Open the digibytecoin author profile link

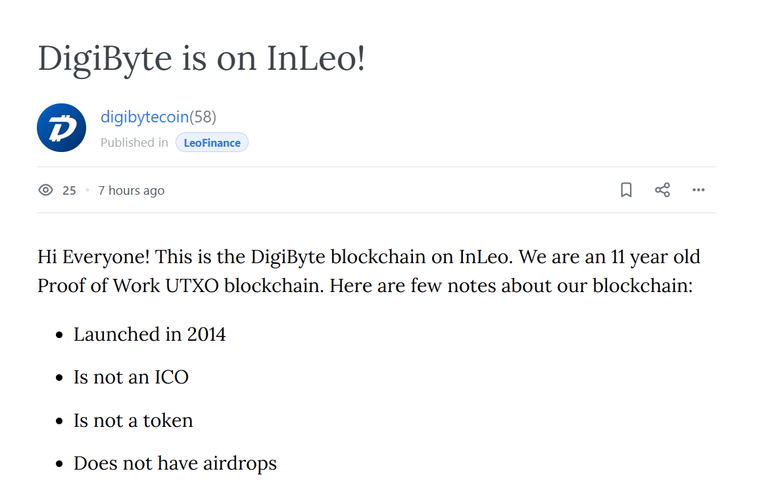click(x=144, y=117)
